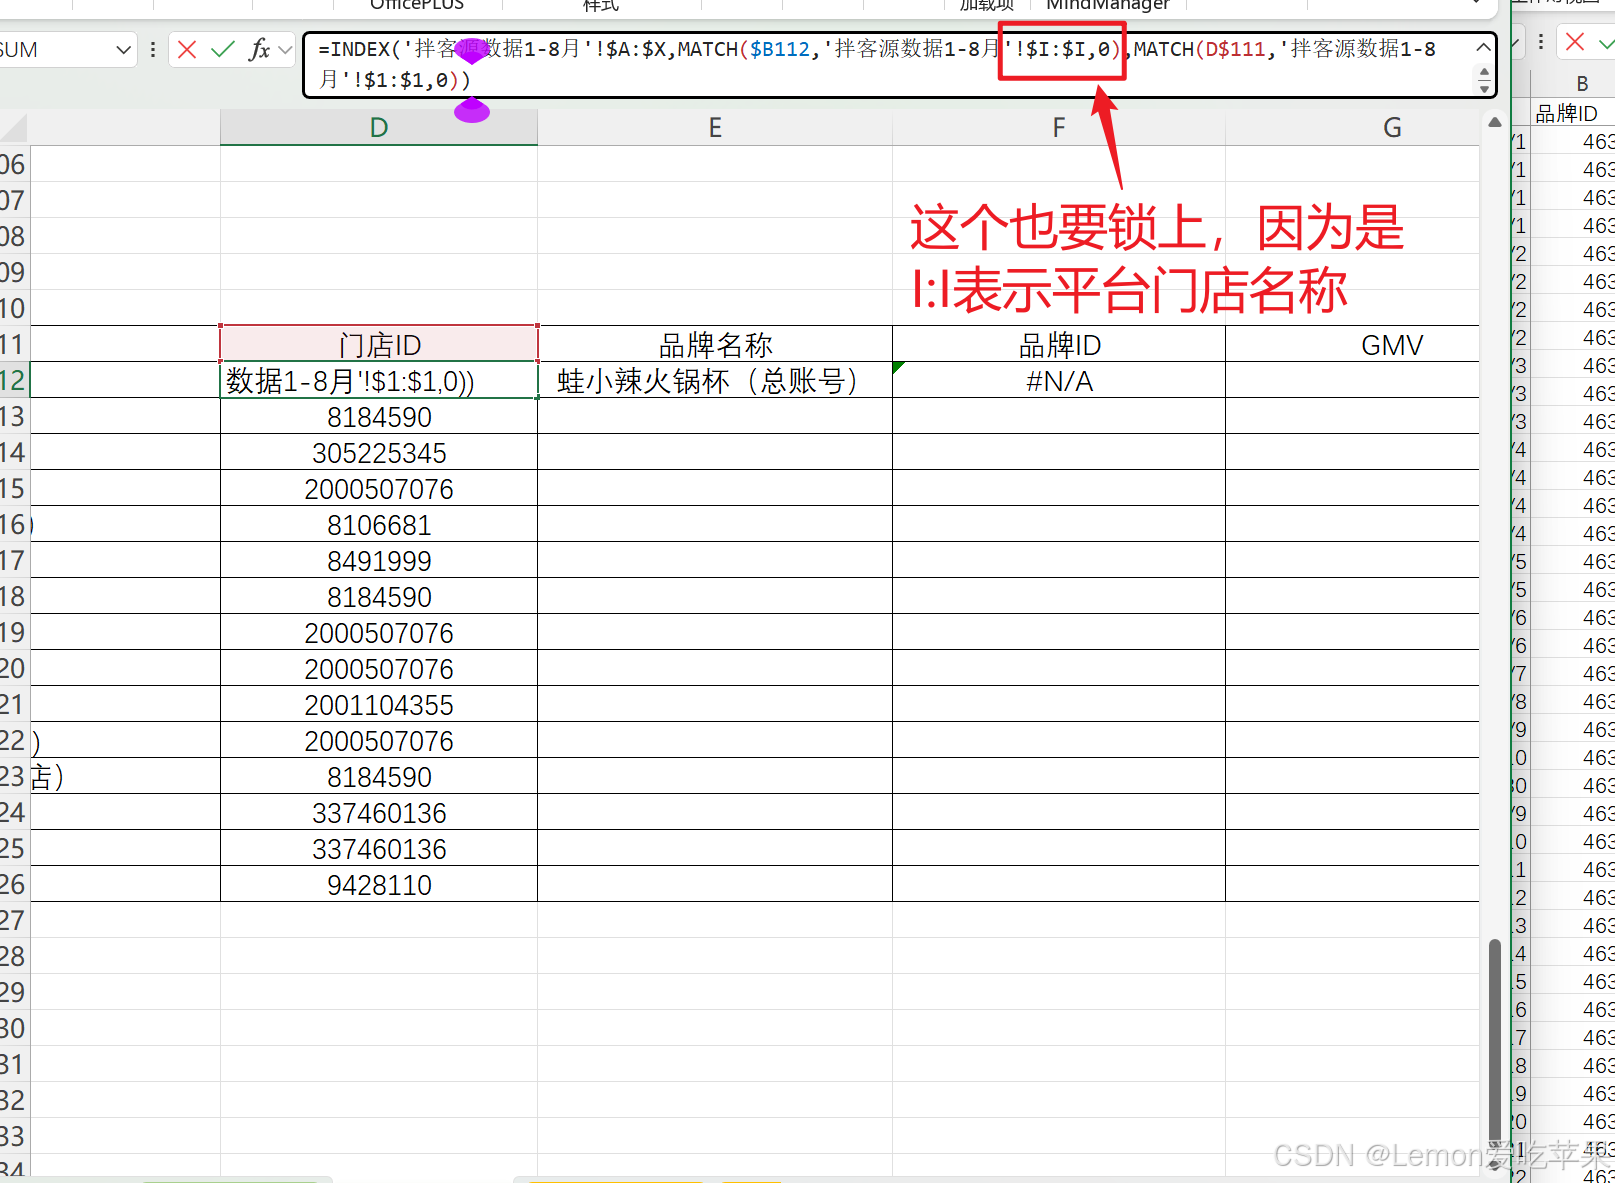Select cell 2000507076 in row 115

pyautogui.click(x=379, y=488)
